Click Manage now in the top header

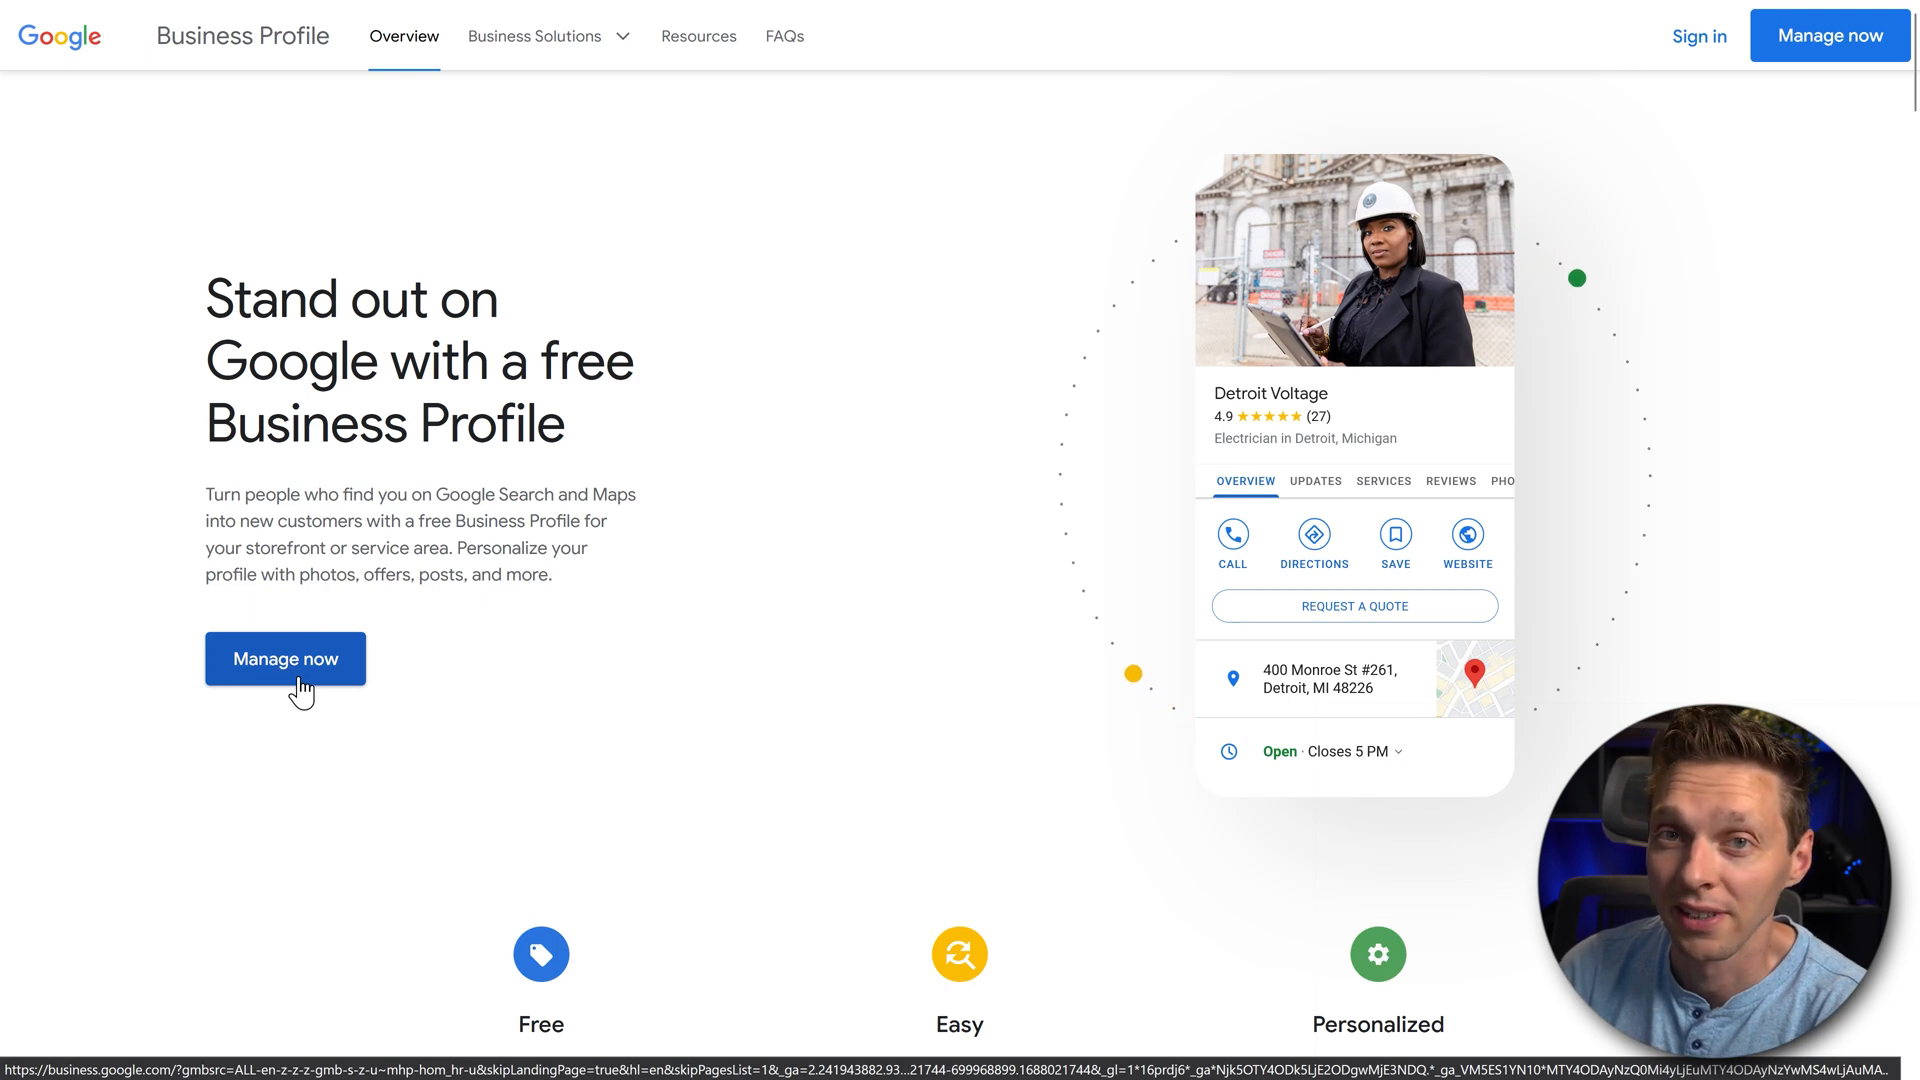pos(1830,36)
